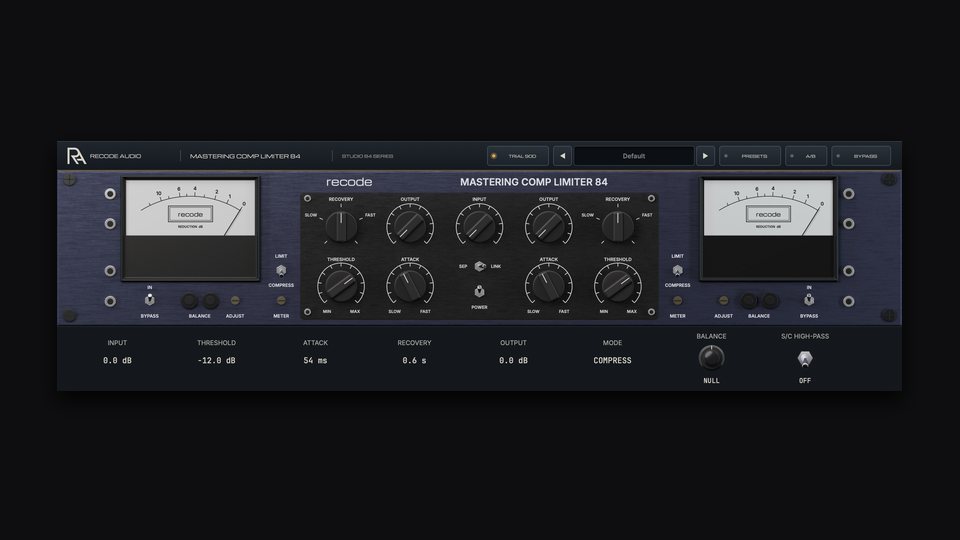Click right channel Meter screw
The image size is (960, 540).
tap(677, 301)
